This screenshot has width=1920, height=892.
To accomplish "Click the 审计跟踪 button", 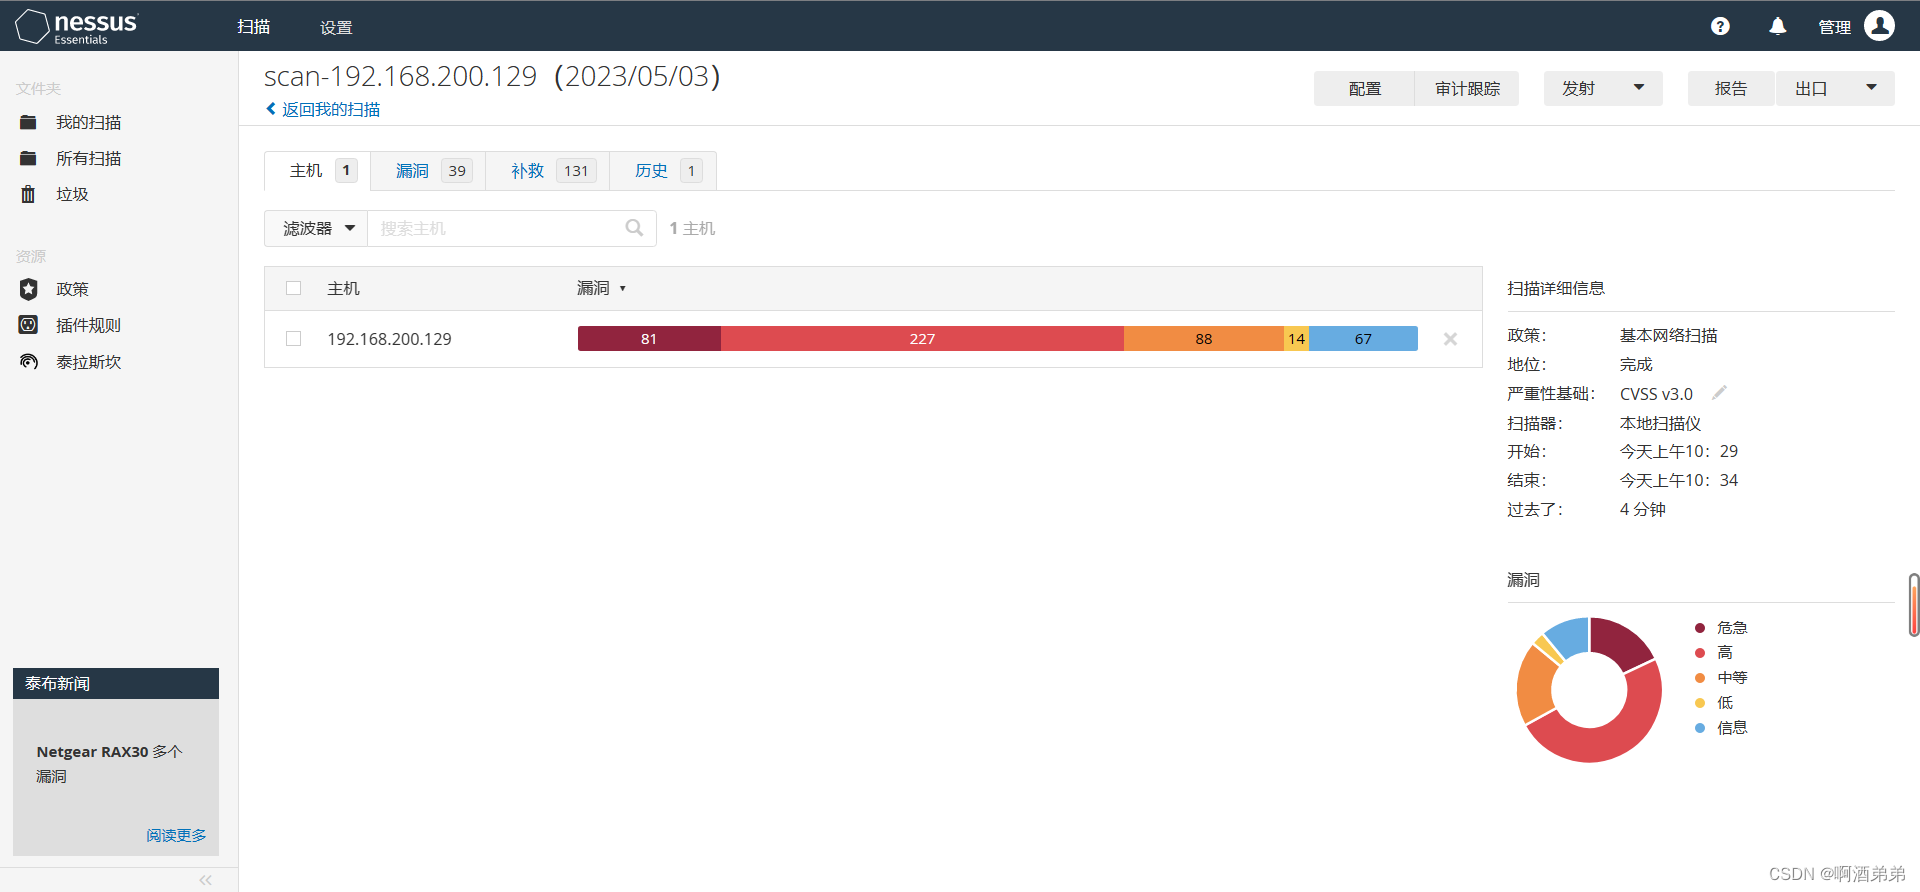I will 1467,88.
